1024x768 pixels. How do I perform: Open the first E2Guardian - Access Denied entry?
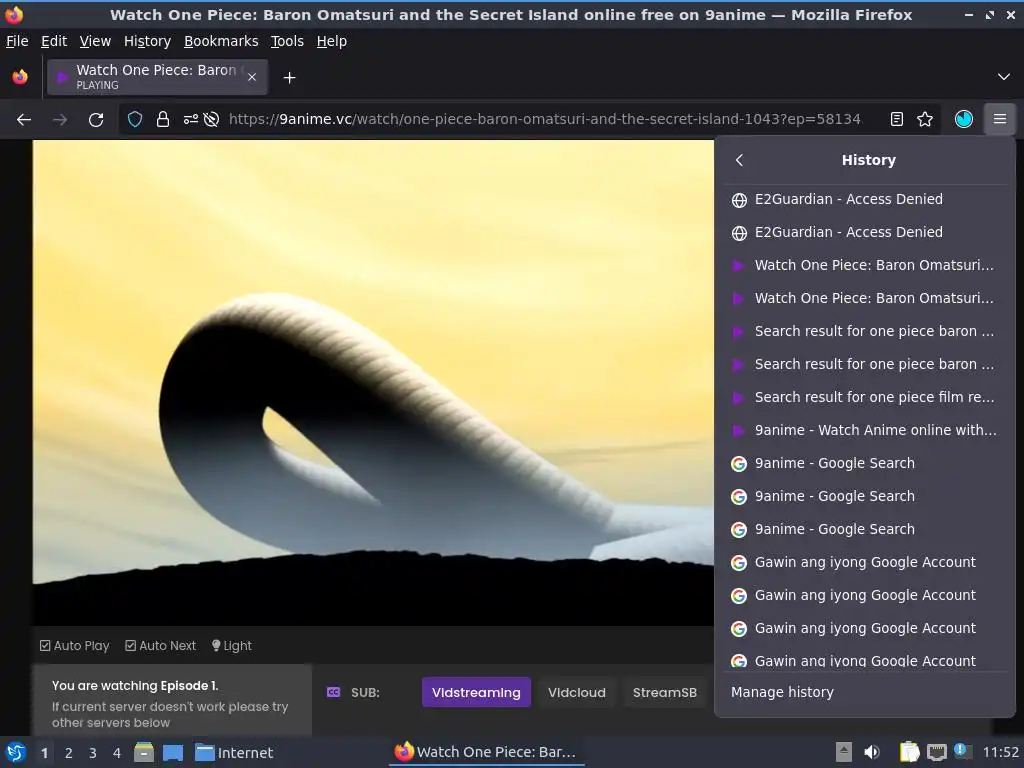pos(865,199)
